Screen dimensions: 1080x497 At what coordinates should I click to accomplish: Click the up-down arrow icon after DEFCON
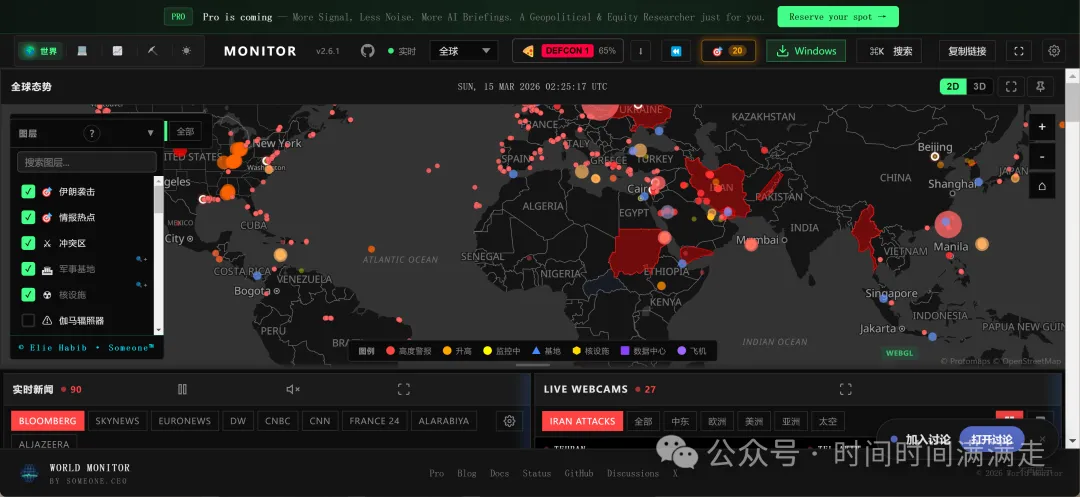641,51
